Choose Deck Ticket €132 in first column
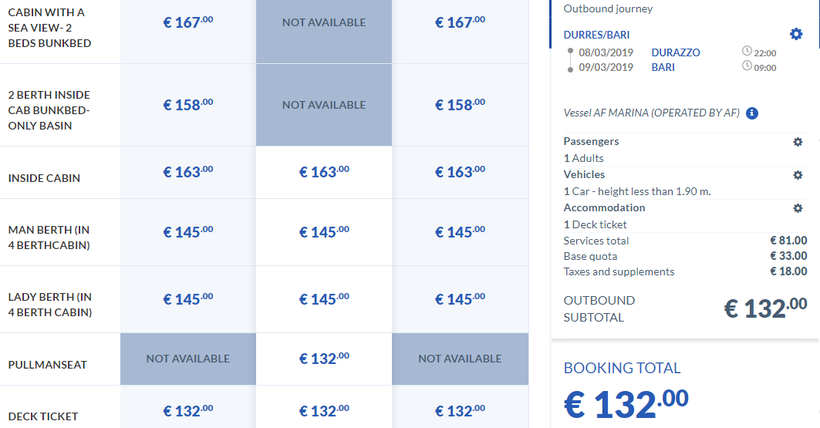Screen dimensions: 820x428 tap(188, 411)
